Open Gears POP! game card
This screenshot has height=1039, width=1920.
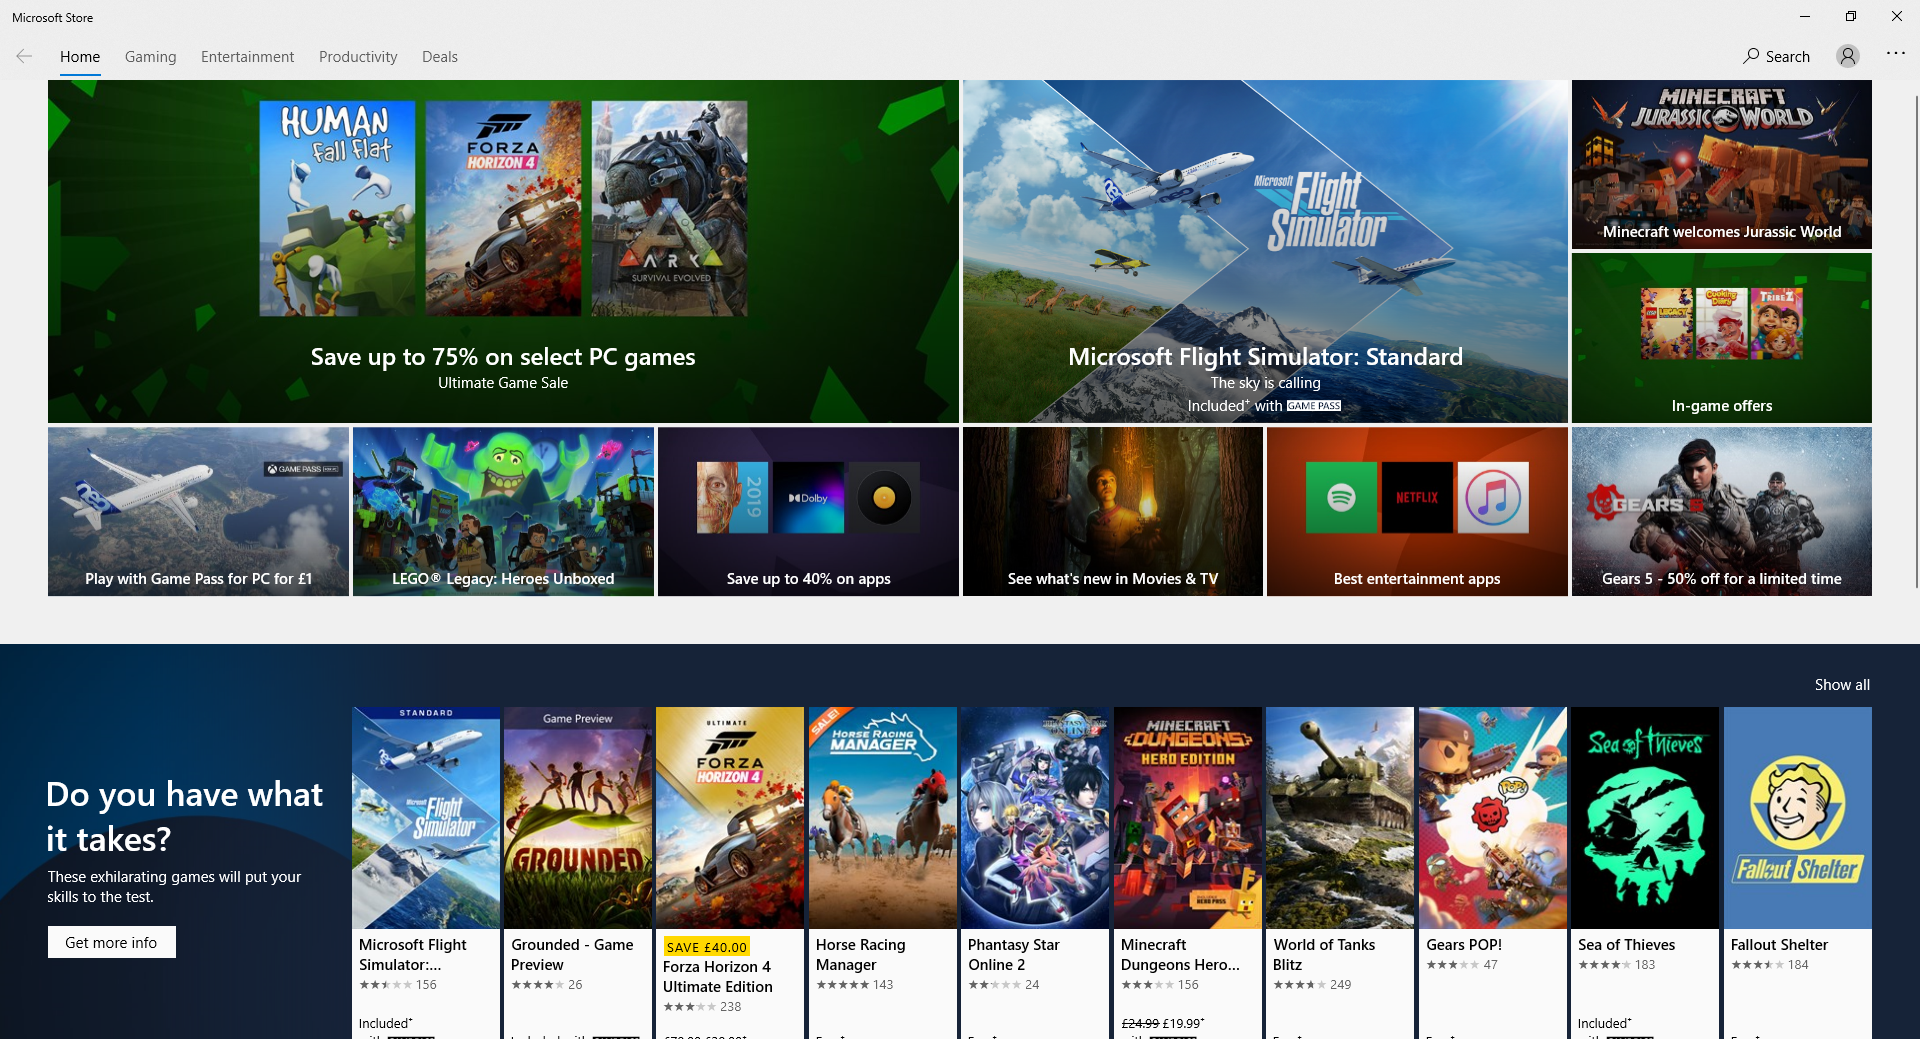coord(1493,872)
